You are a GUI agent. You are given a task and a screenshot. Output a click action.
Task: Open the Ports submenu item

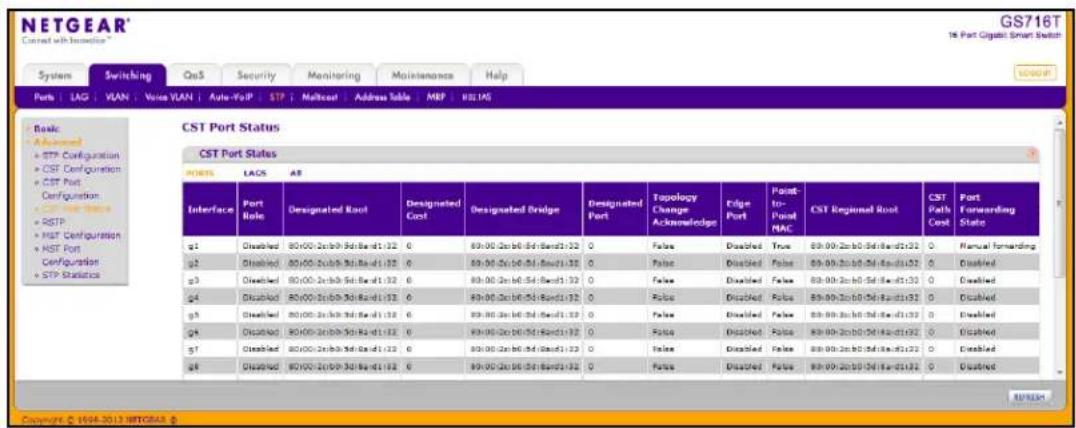pyautogui.click(x=45, y=97)
